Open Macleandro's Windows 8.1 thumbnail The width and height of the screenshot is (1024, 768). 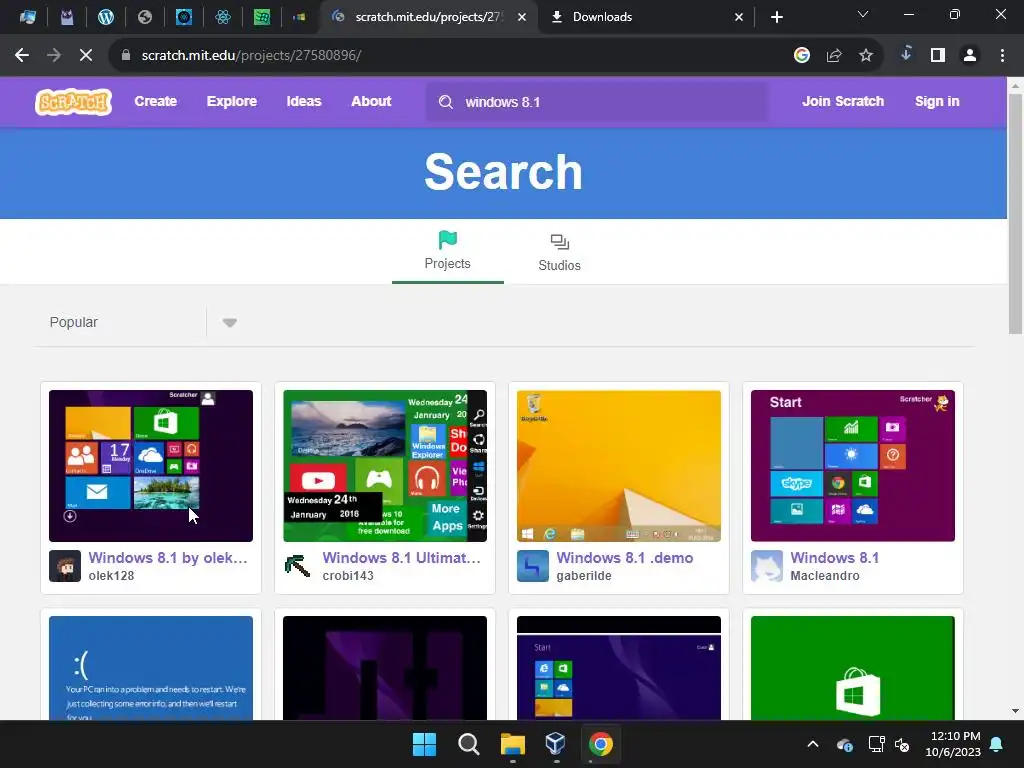pos(852,466)
